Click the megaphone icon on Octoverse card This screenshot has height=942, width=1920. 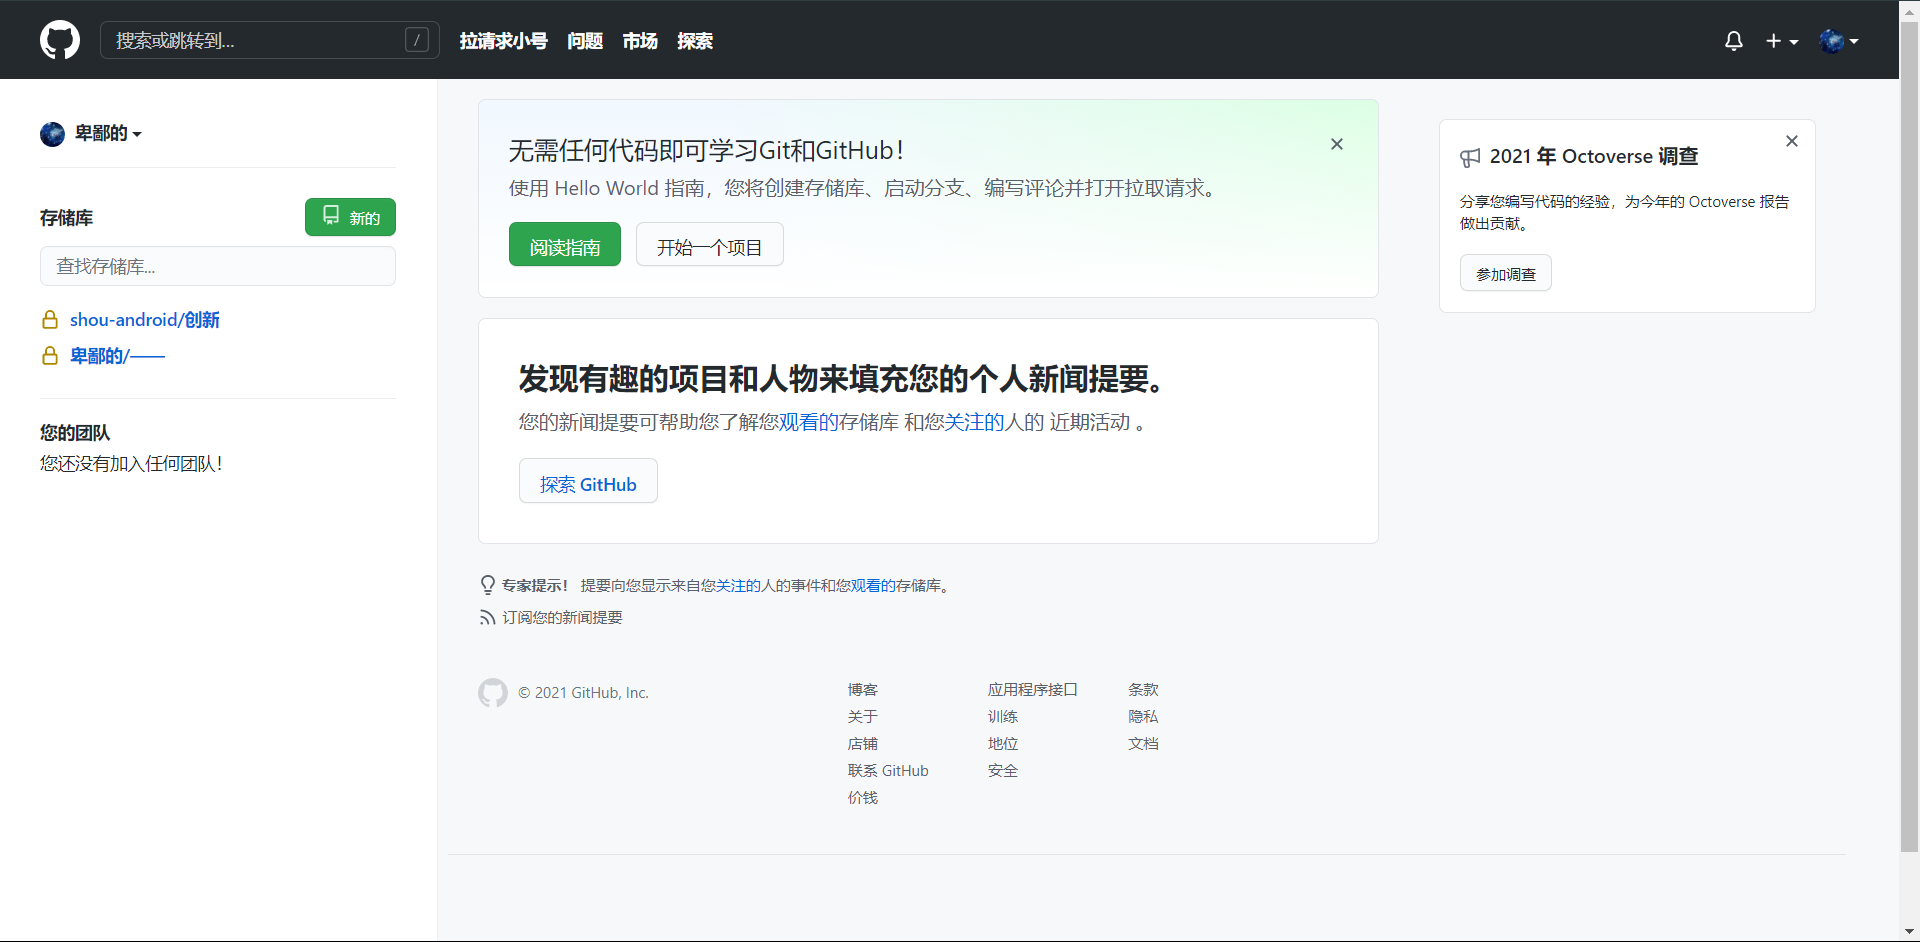1470,157
